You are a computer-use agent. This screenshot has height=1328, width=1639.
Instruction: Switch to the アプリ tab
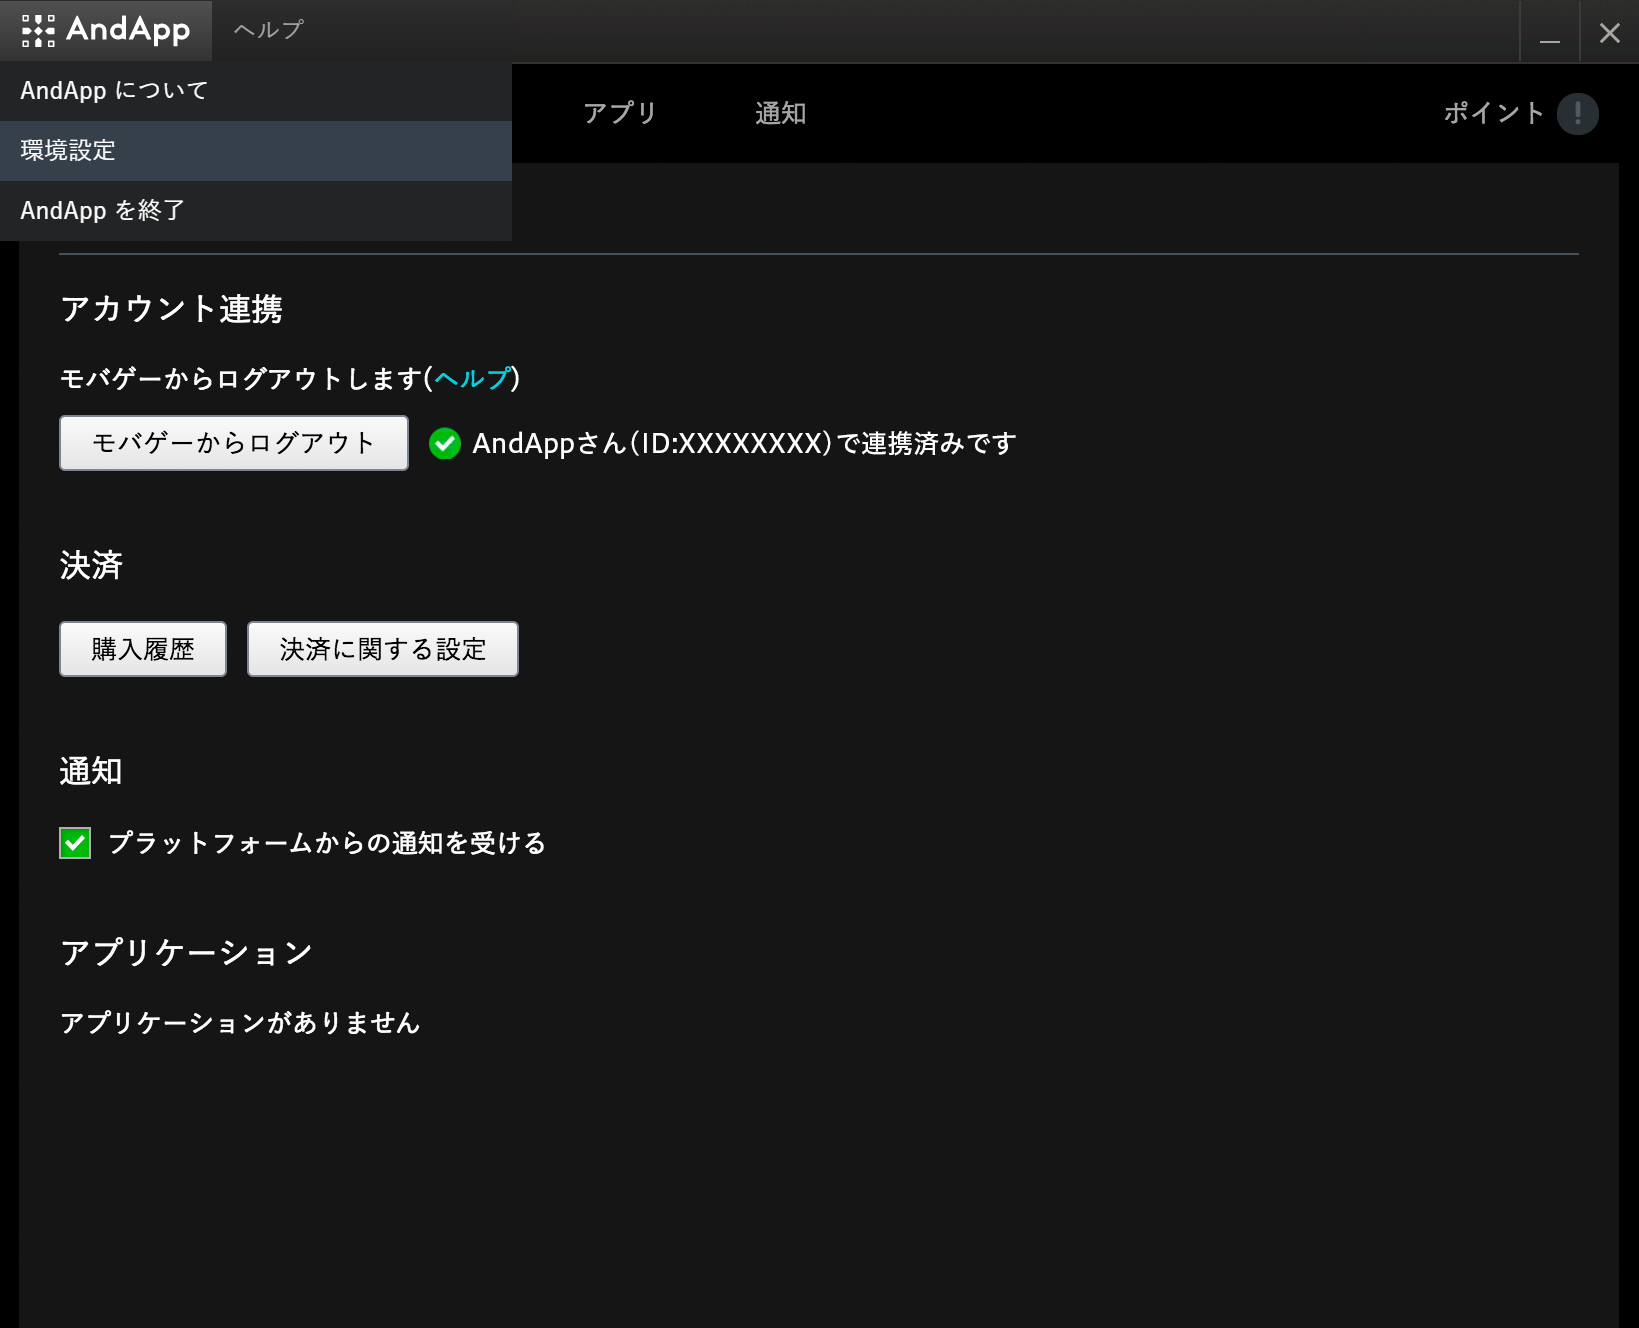click(x=620, y=113)
